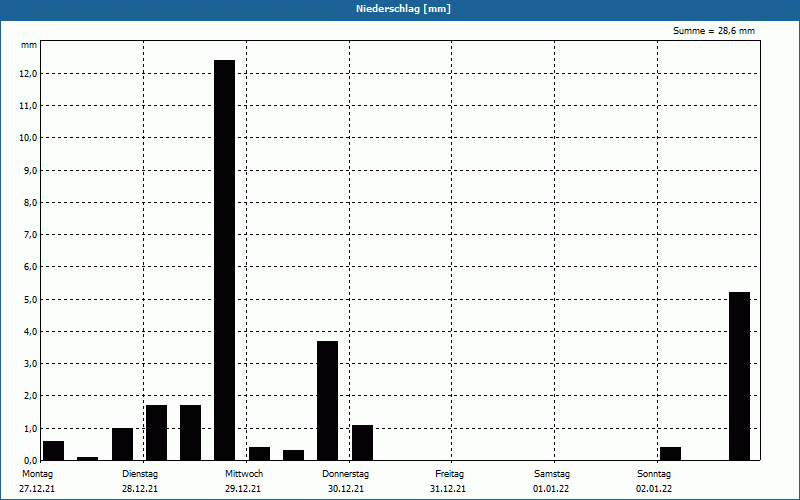Click the tiny 0,1 mm bar on Montag

87,459
